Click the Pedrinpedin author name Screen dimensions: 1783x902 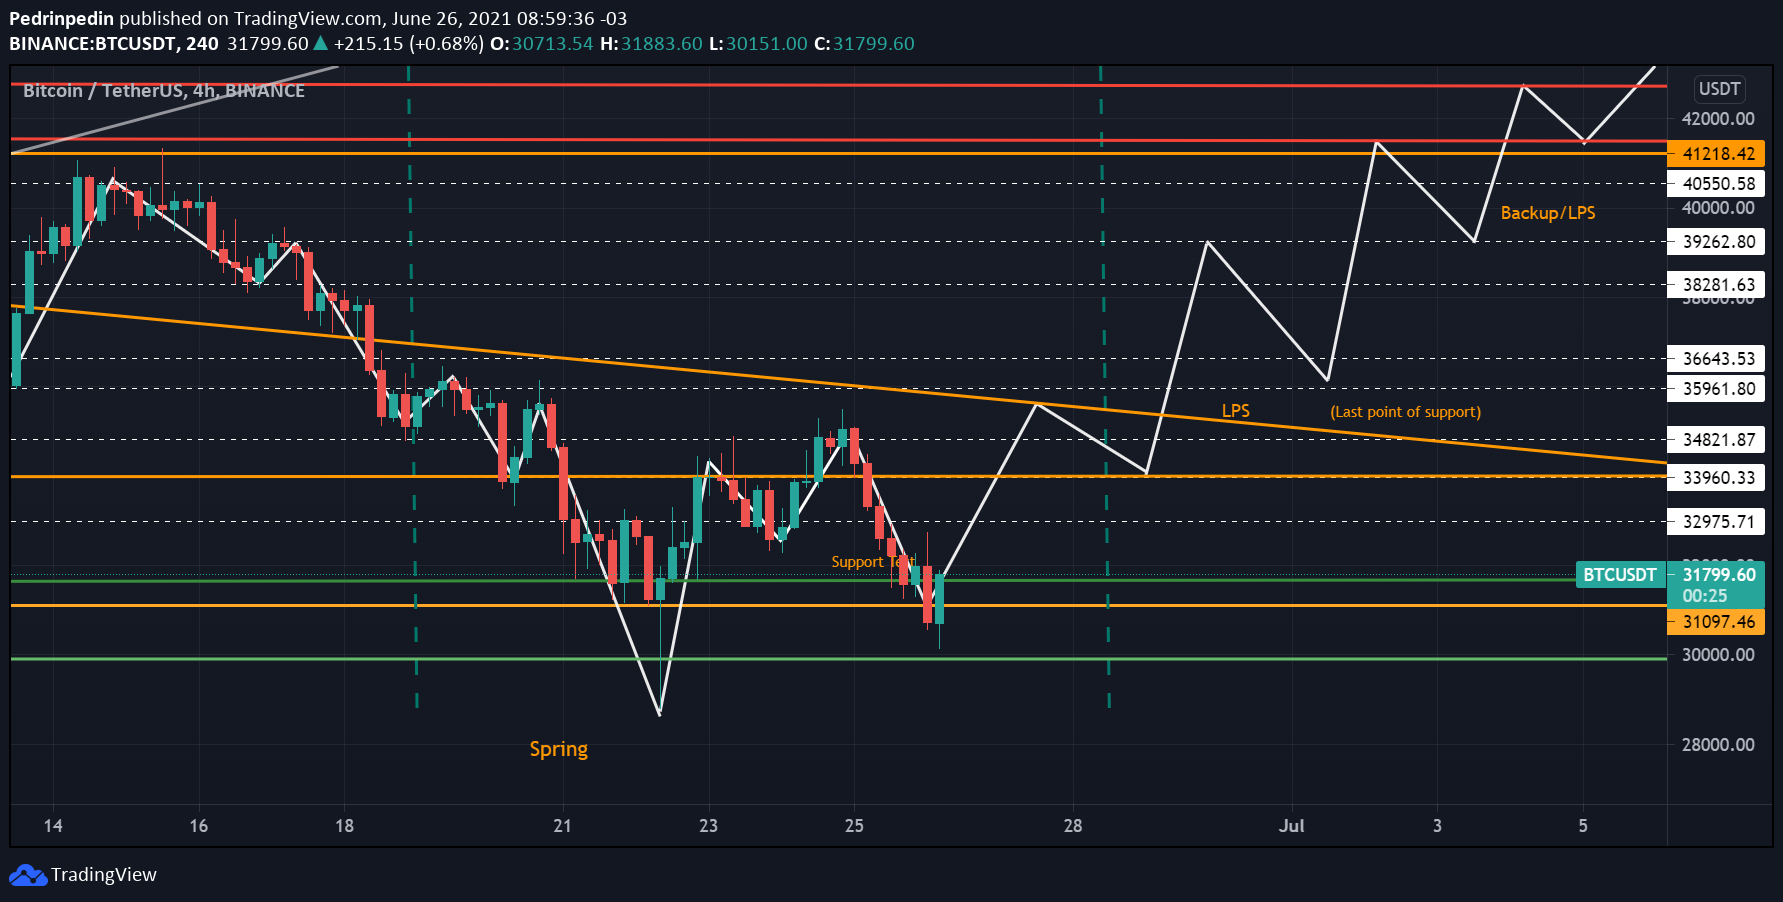61,18
